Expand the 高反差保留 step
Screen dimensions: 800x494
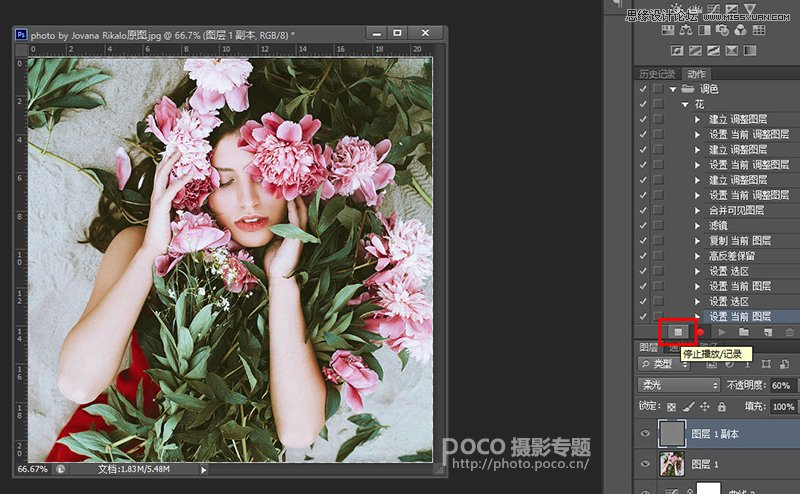pyautogui.click(x=697, y=256)
